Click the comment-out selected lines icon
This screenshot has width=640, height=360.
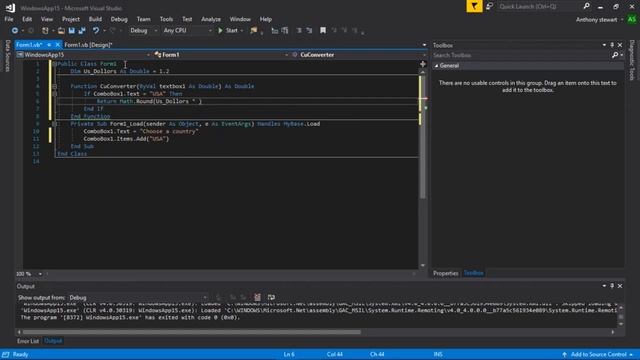coord(299,31)
